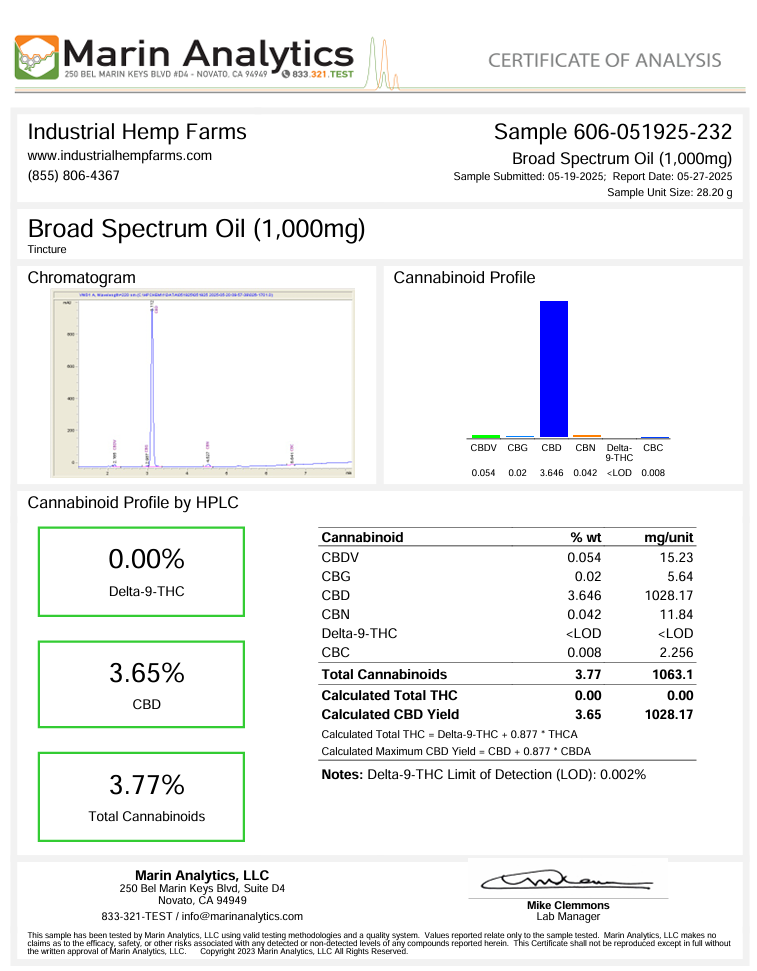Click the green CBDV bar in chart
The image size is (757, 971).
tap(486, 436)
